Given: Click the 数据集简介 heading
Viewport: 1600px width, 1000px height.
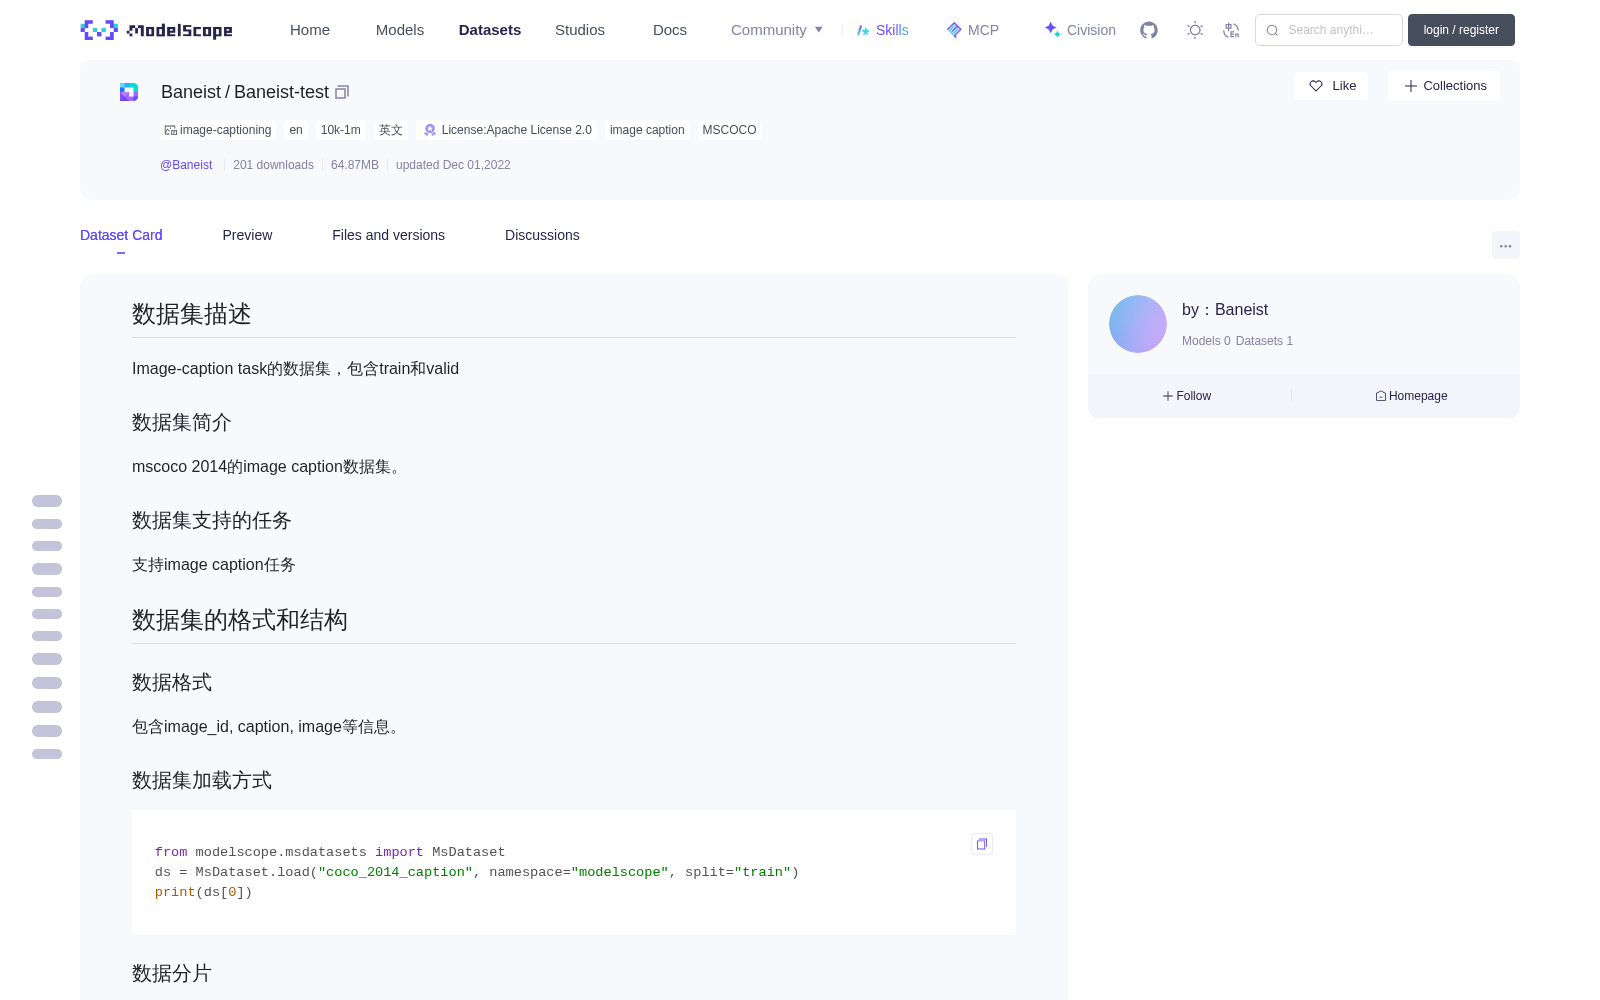Looking at the screenshot, I should point(182,423).
